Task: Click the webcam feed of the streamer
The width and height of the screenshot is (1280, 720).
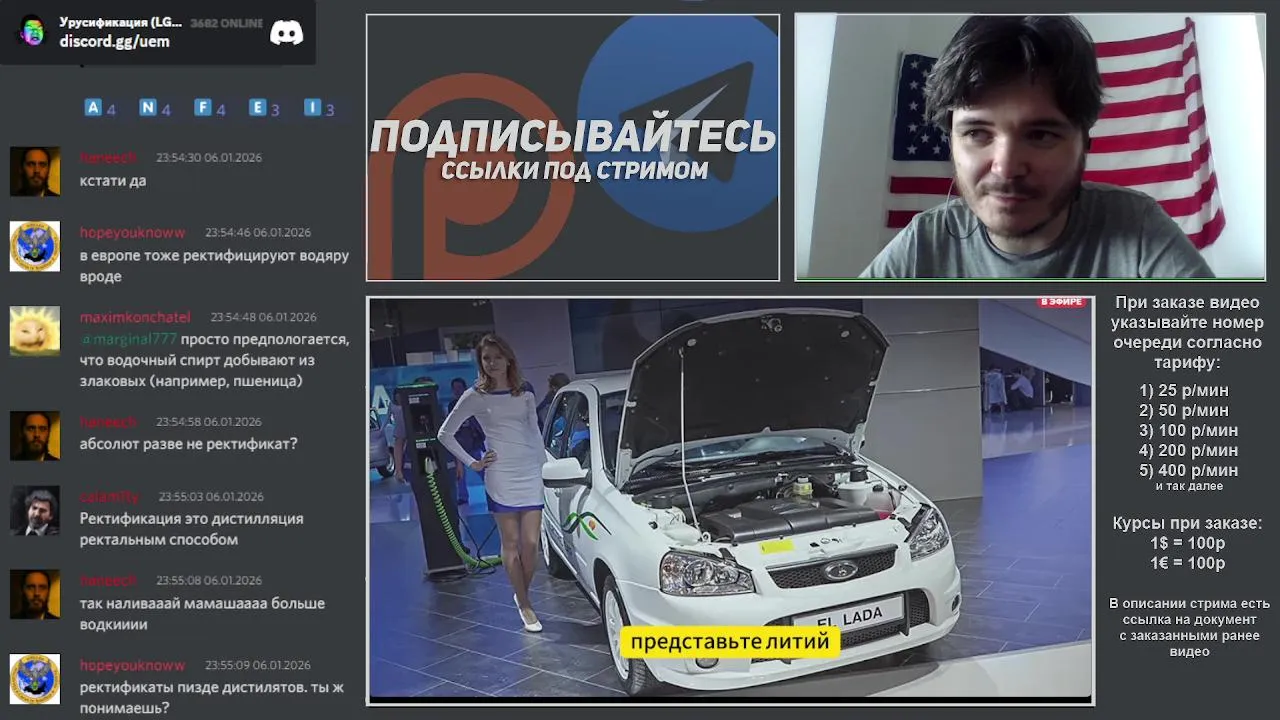Action: coord(1030,146)
